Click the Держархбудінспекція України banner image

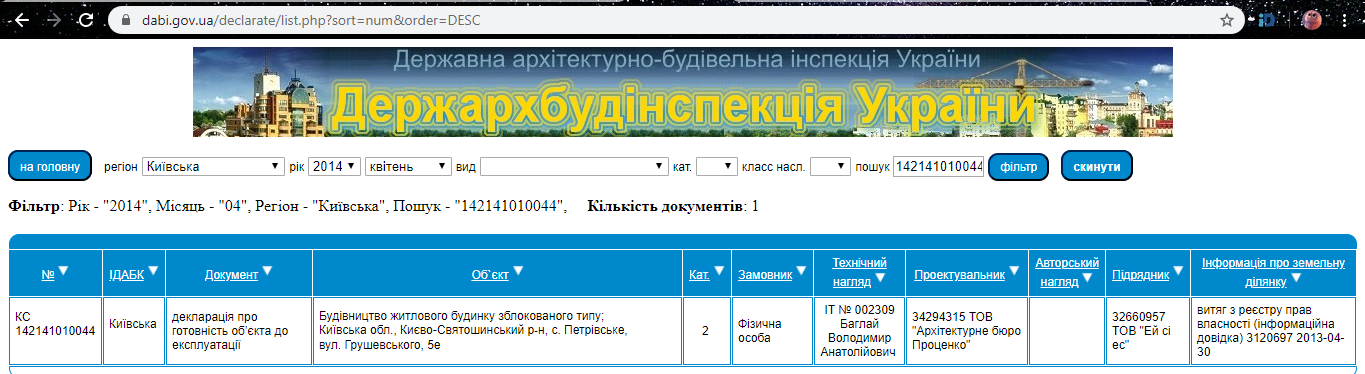[x=683, y=92]
